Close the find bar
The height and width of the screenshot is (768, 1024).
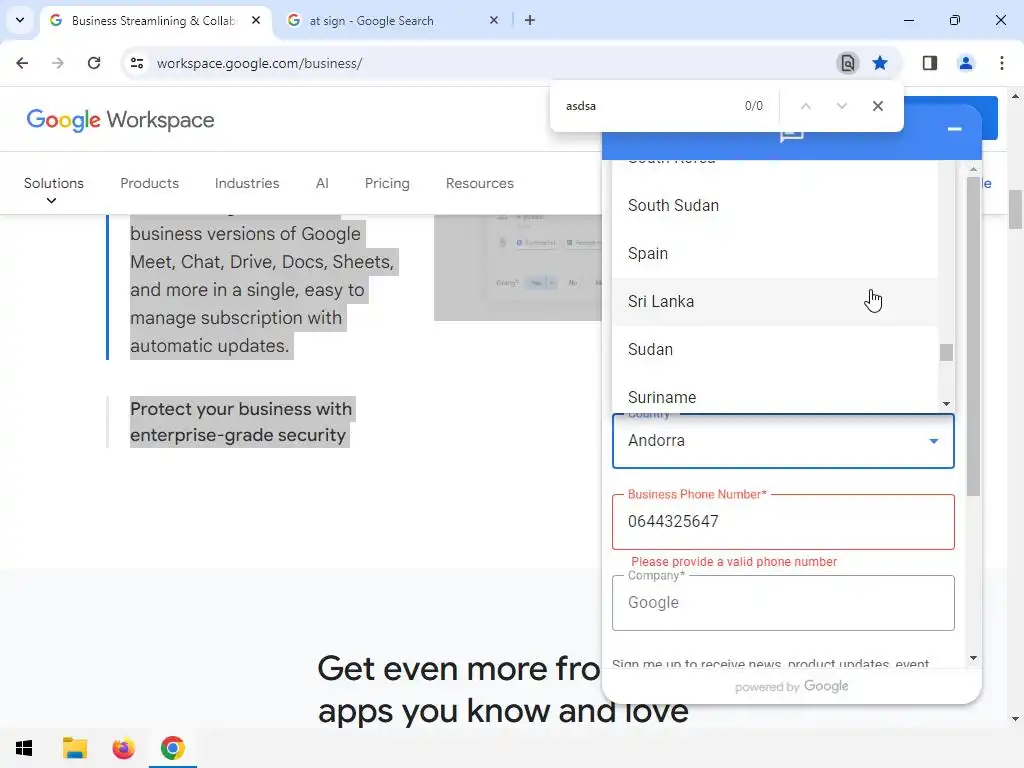pos(878,106)
